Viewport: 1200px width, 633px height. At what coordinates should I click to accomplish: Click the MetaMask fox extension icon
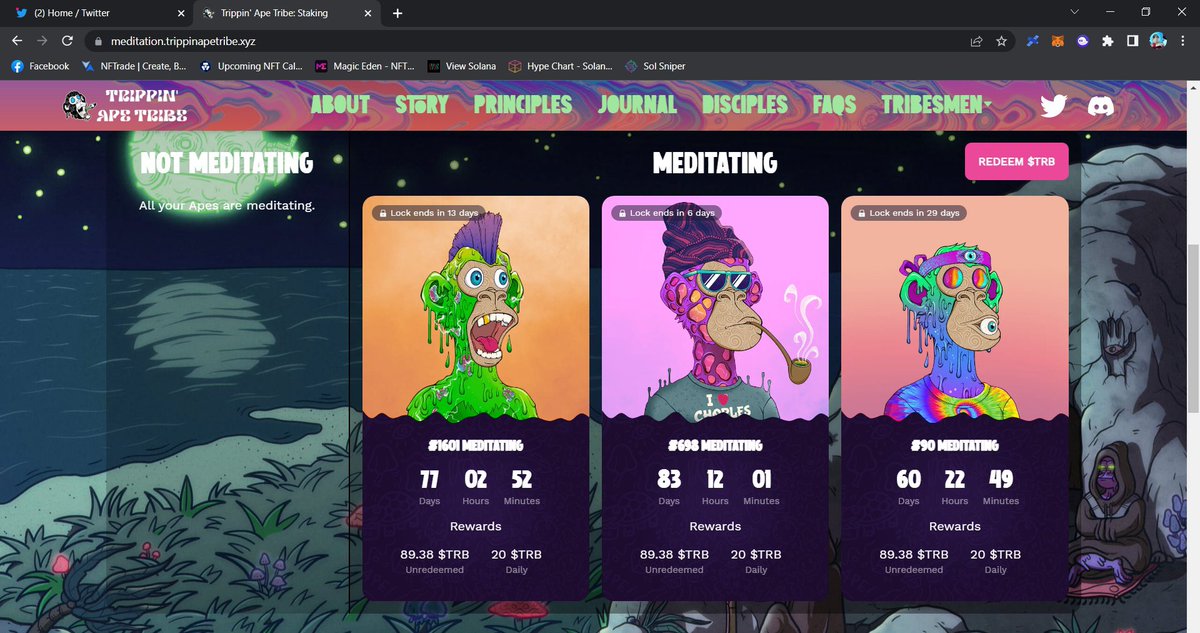coord(1057,41)
